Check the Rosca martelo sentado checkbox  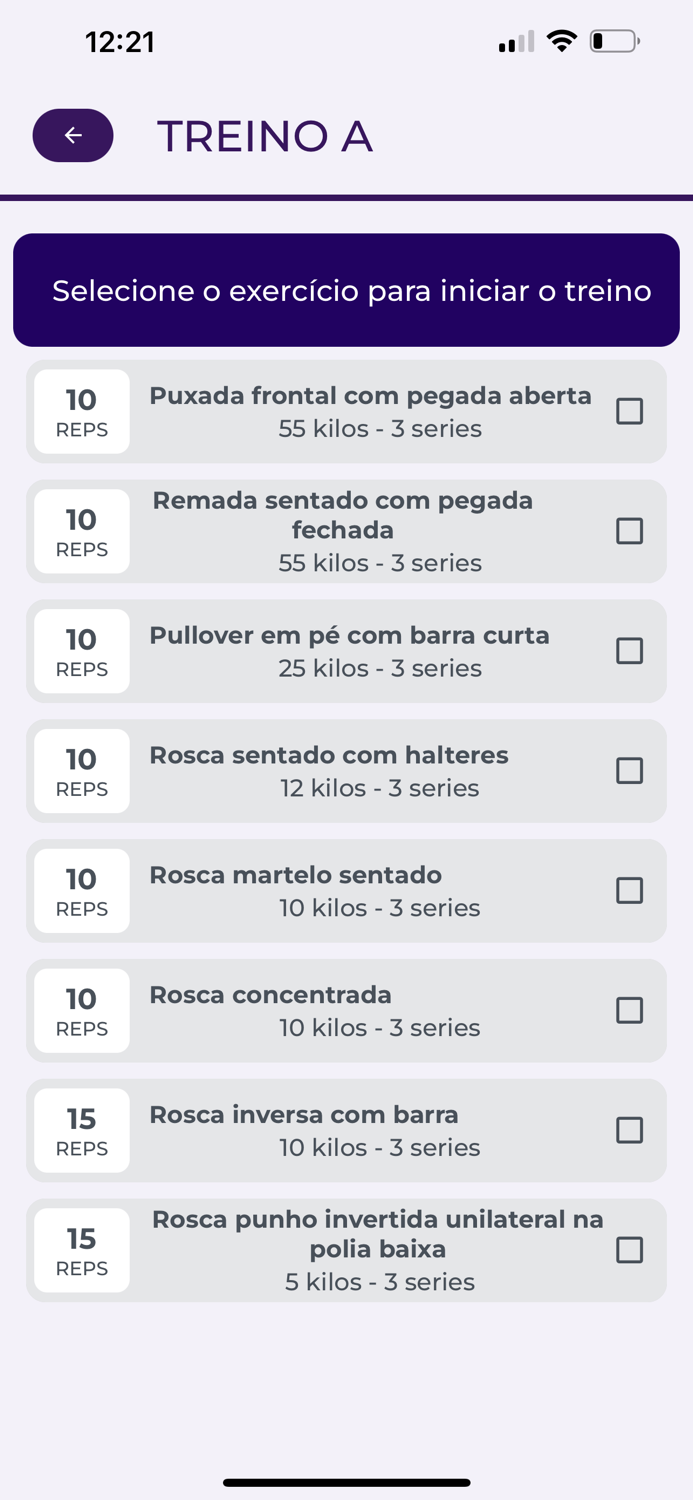click(630, 890)
